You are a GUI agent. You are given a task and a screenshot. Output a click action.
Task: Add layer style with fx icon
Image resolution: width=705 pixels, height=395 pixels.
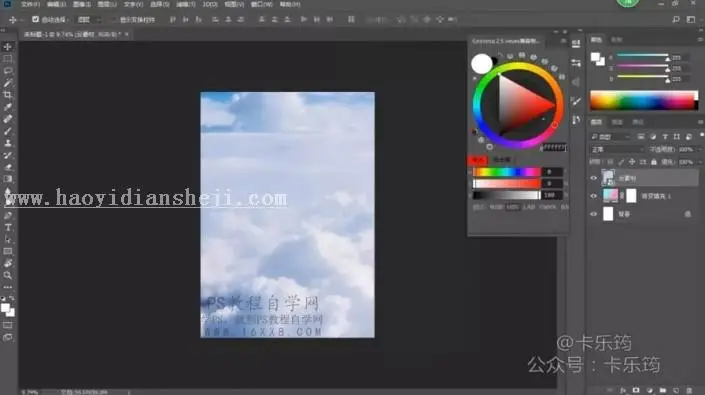click(x=623, y=391)
